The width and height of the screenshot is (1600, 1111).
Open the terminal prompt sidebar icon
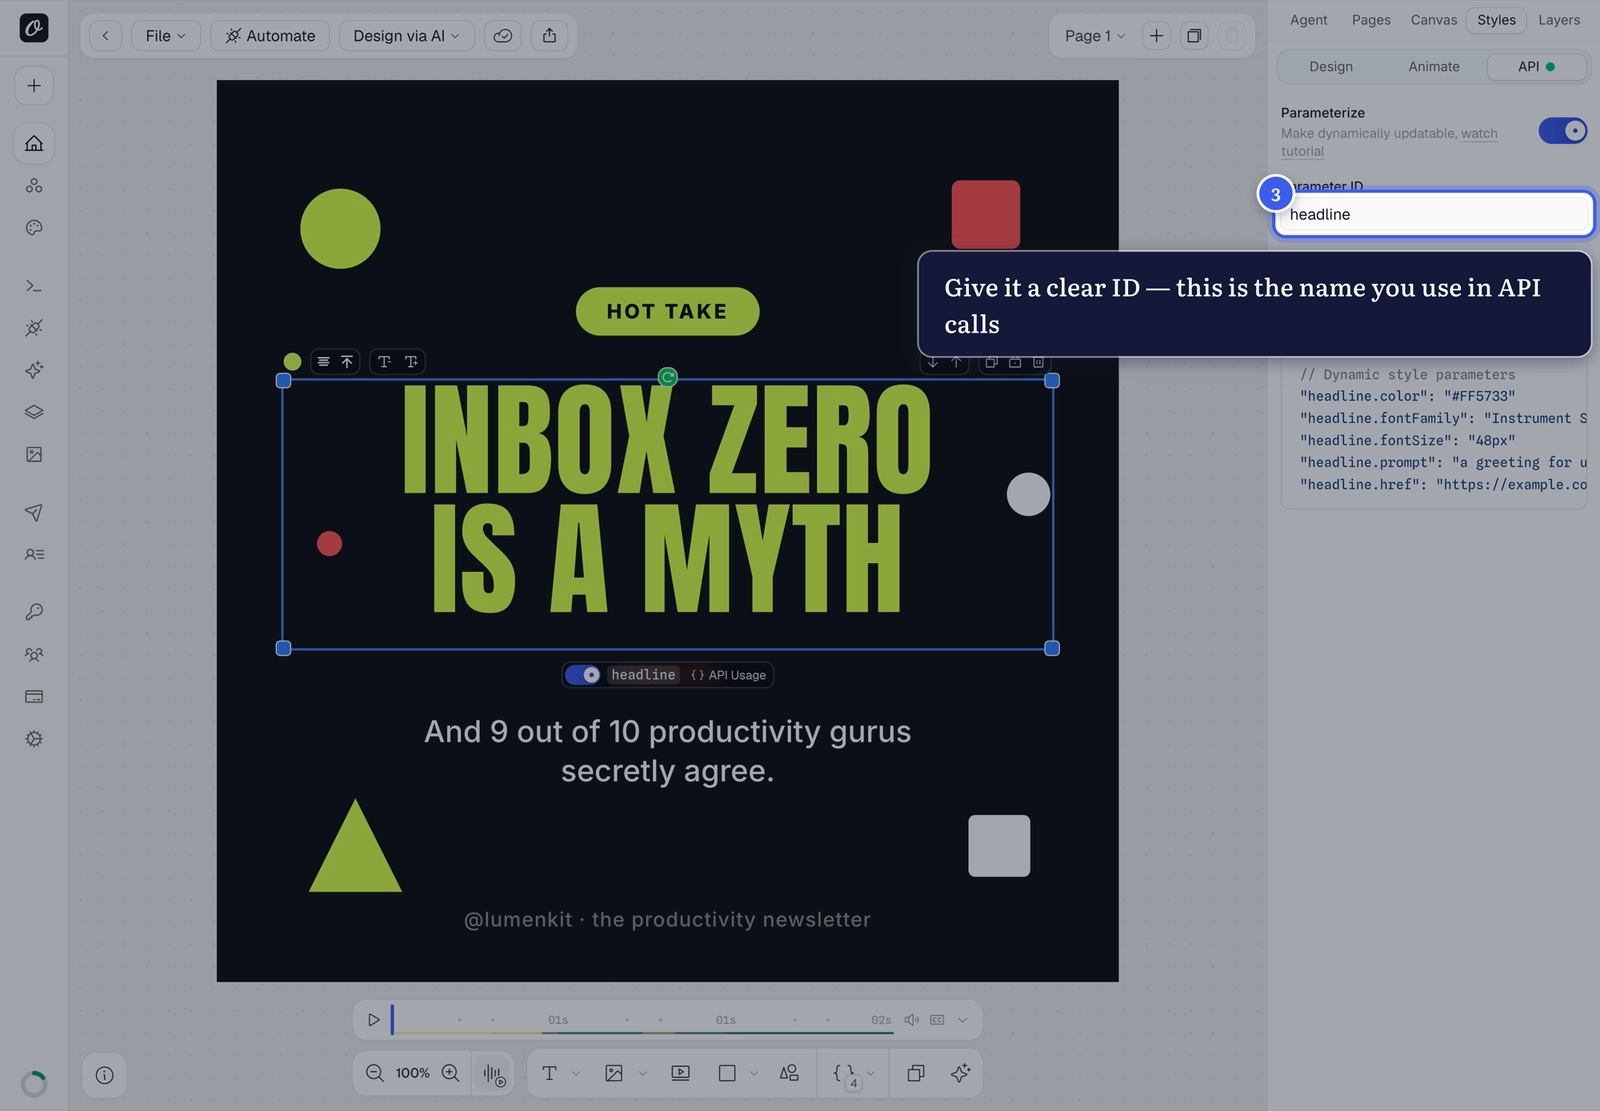[x=34, y=286]
